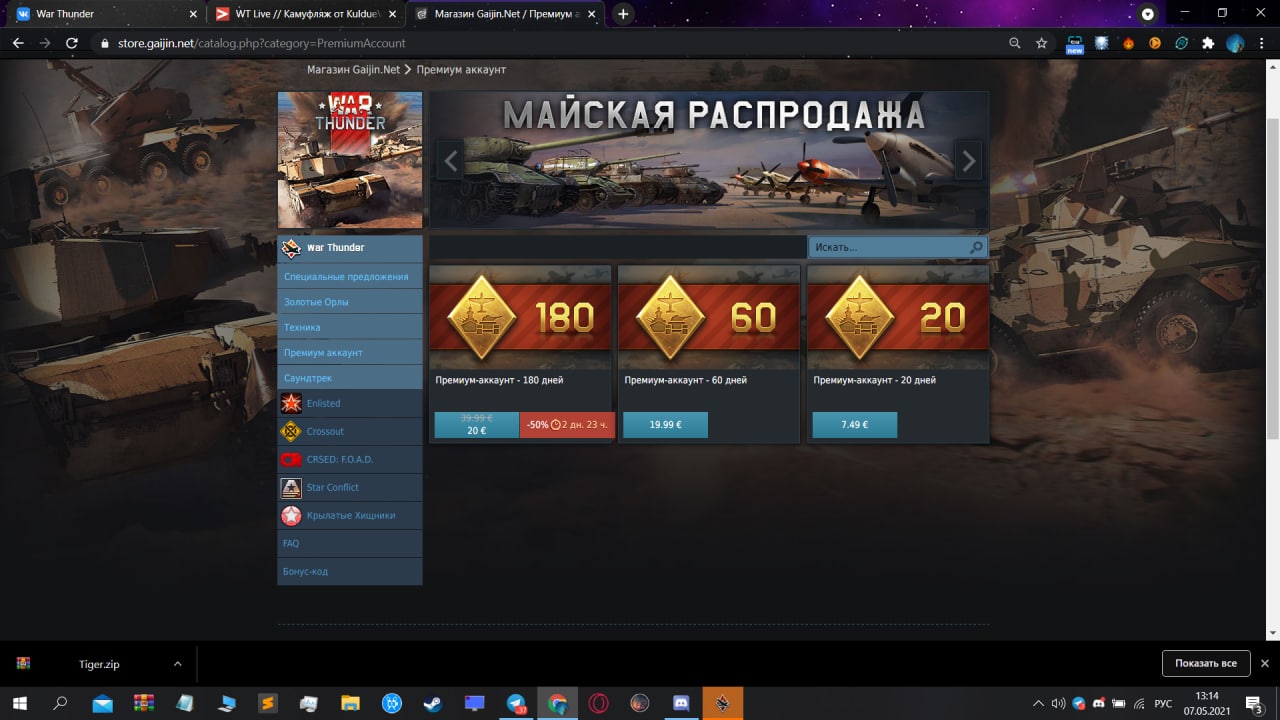Click the -50% discount timer badge
Image resolution: width=1280 pixels, height=720 pixels.
(567, 425)
